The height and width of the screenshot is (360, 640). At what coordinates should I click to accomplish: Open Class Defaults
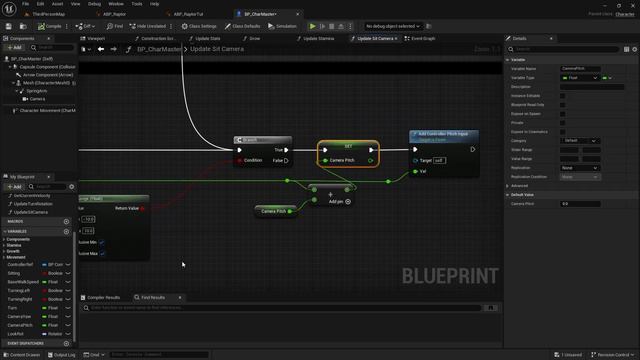[242, 26]
